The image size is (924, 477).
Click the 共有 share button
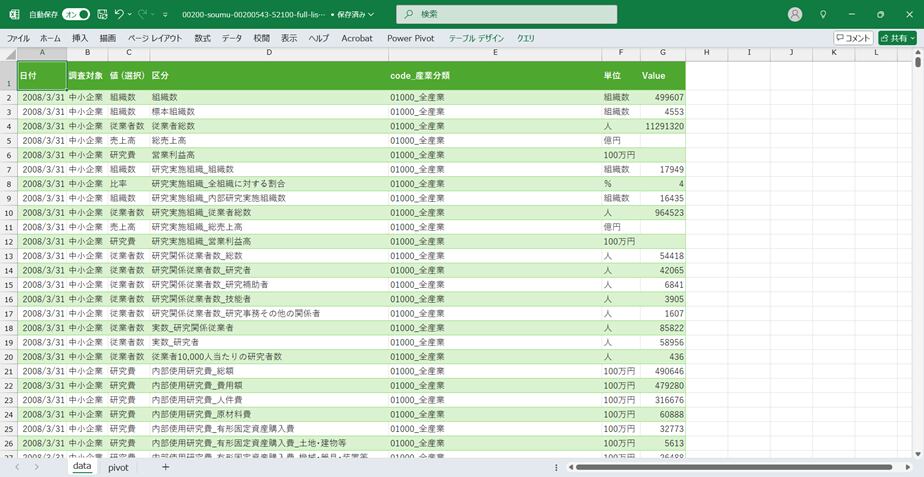point(897,38)
